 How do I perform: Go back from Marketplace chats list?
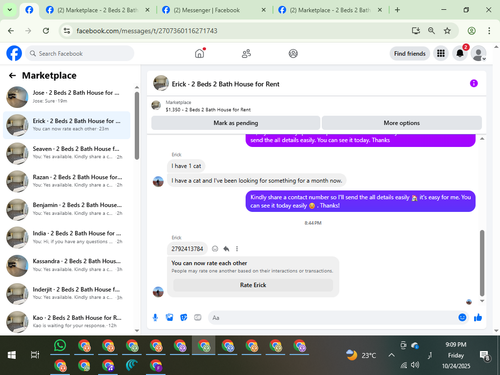[12, 76]
